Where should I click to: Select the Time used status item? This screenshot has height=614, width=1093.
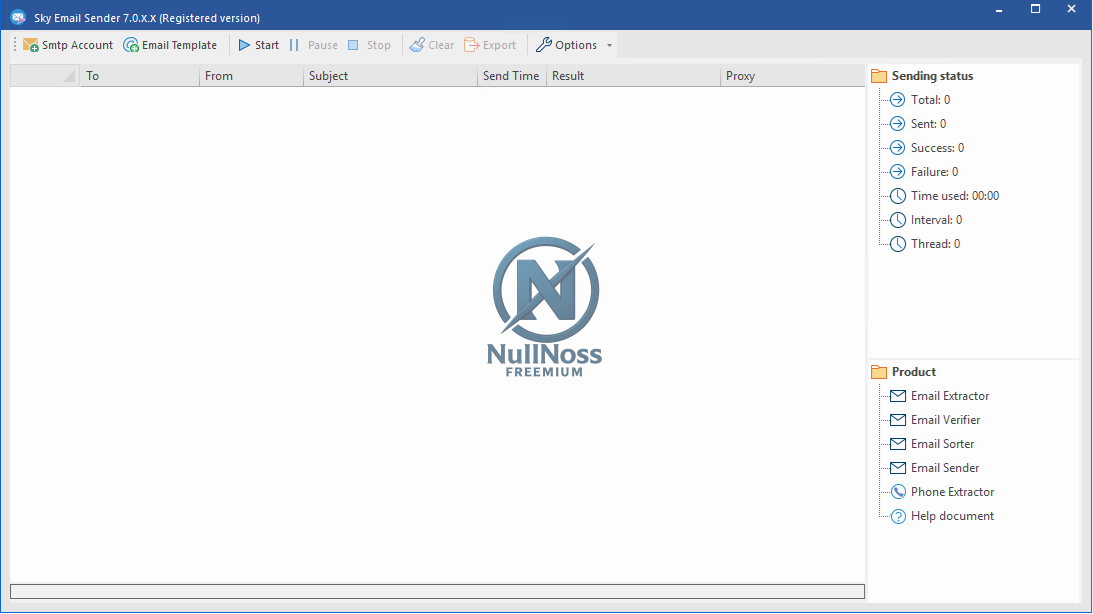(x=954, y=196)
